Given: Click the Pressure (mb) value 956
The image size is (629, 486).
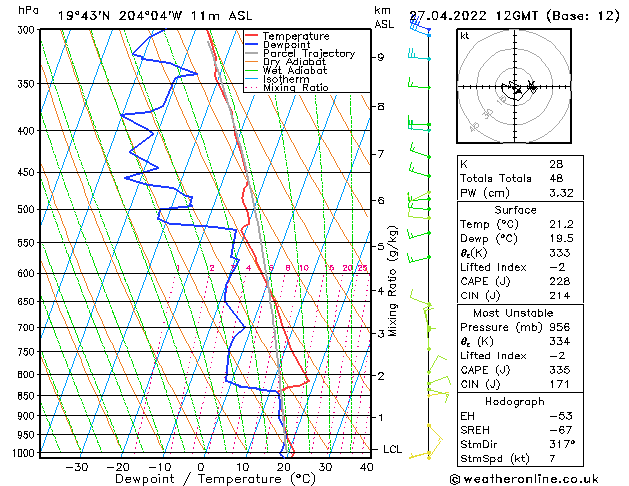Looking at the screenshot, I should click(560, 327).
